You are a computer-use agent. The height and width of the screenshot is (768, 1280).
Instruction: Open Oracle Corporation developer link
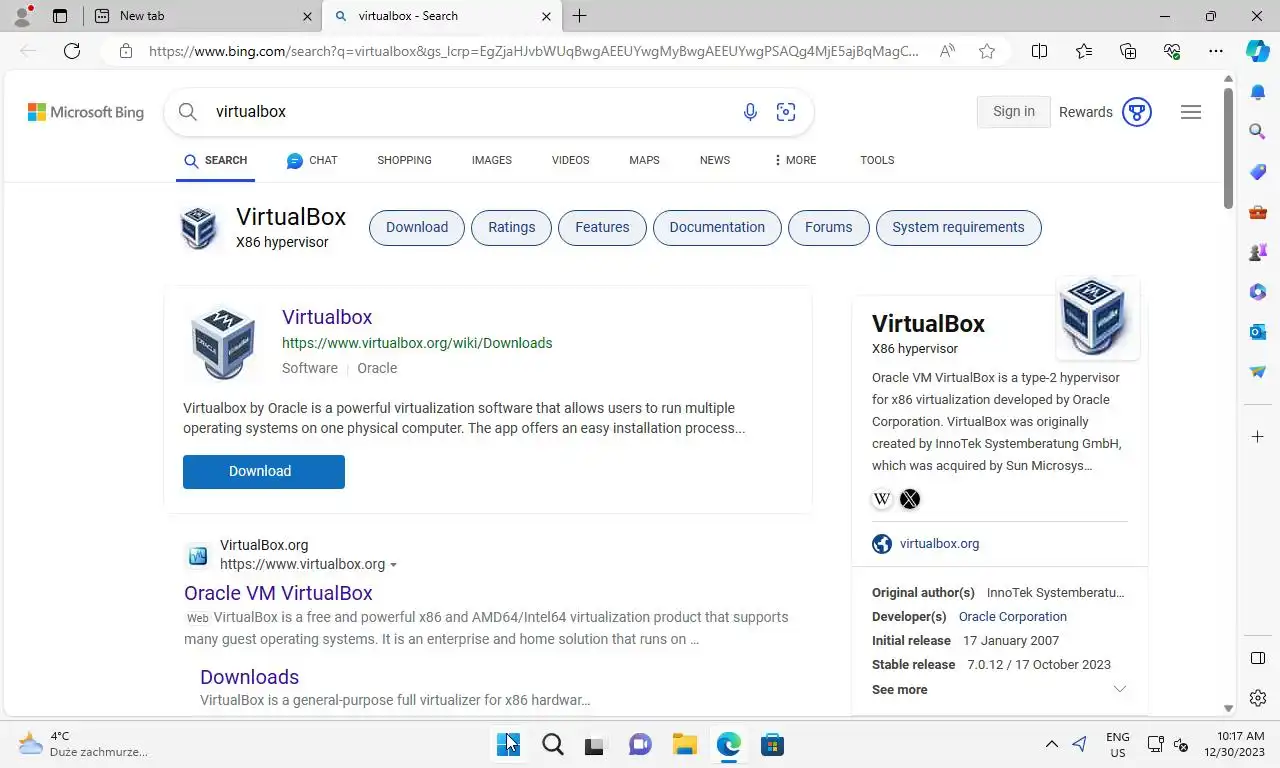click(x=1012, y=617)
